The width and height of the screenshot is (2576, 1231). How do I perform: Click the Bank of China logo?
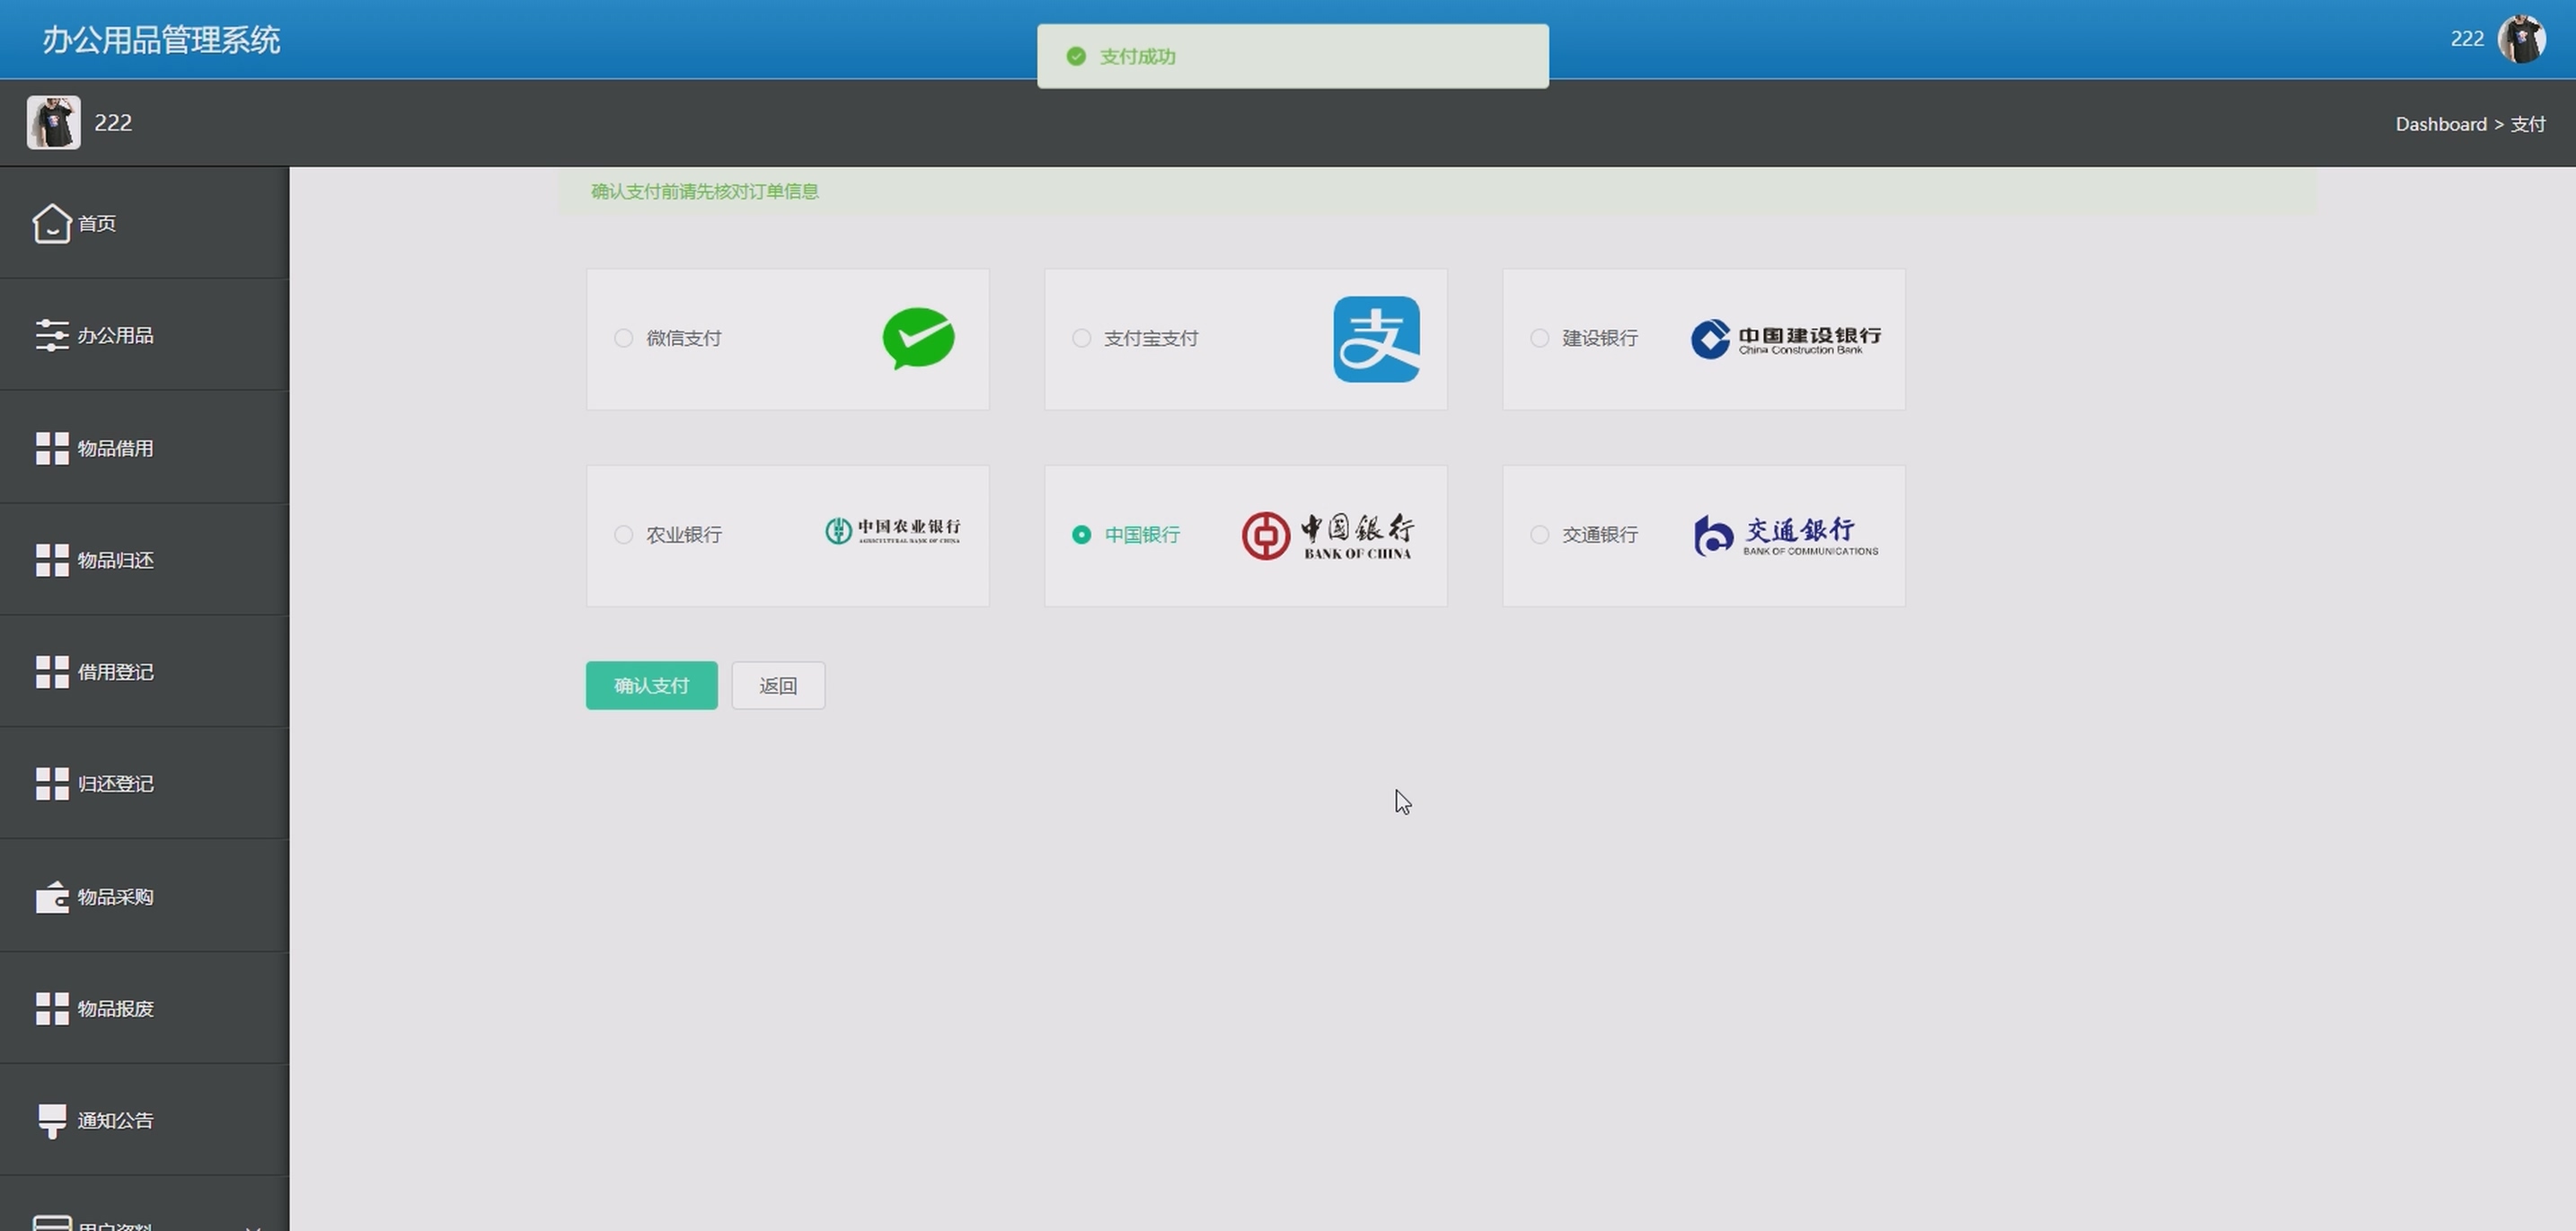(x=1328, y=536)
